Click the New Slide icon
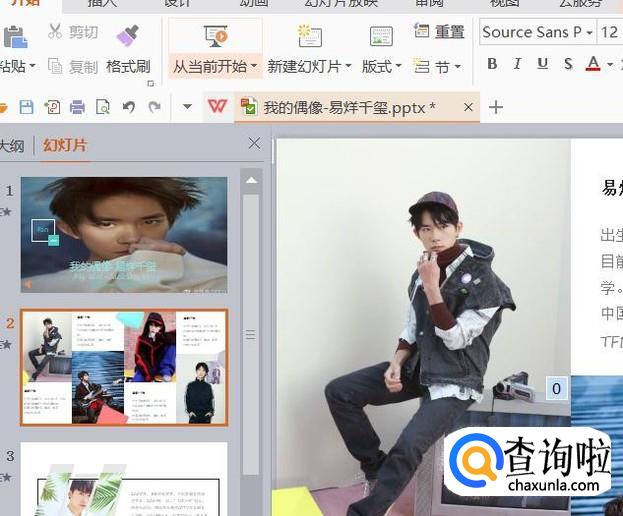Screen dimensions: 623x516 click(x=309, y=38)
